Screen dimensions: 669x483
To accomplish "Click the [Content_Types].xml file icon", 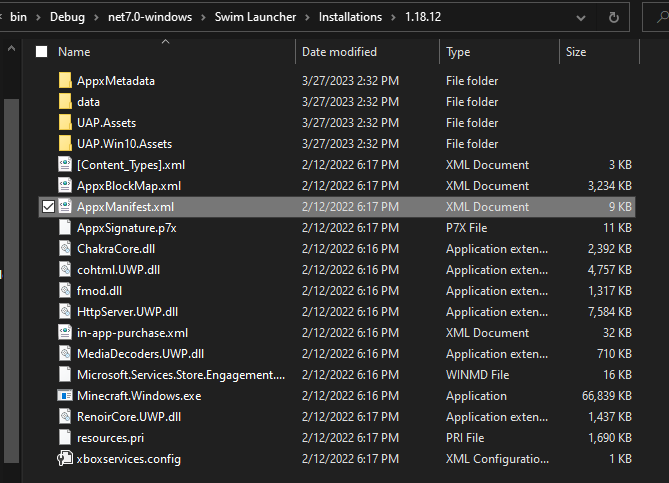I will click(65, 165).
